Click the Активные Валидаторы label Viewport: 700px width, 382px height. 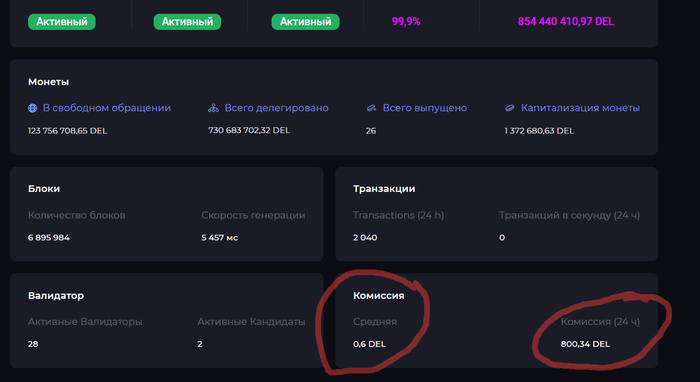pyautogui.click(x=85, y=321)
